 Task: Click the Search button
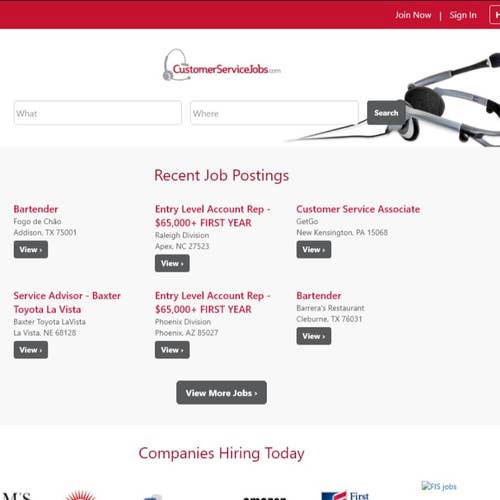pyautogui.click(x=386, y=113)
